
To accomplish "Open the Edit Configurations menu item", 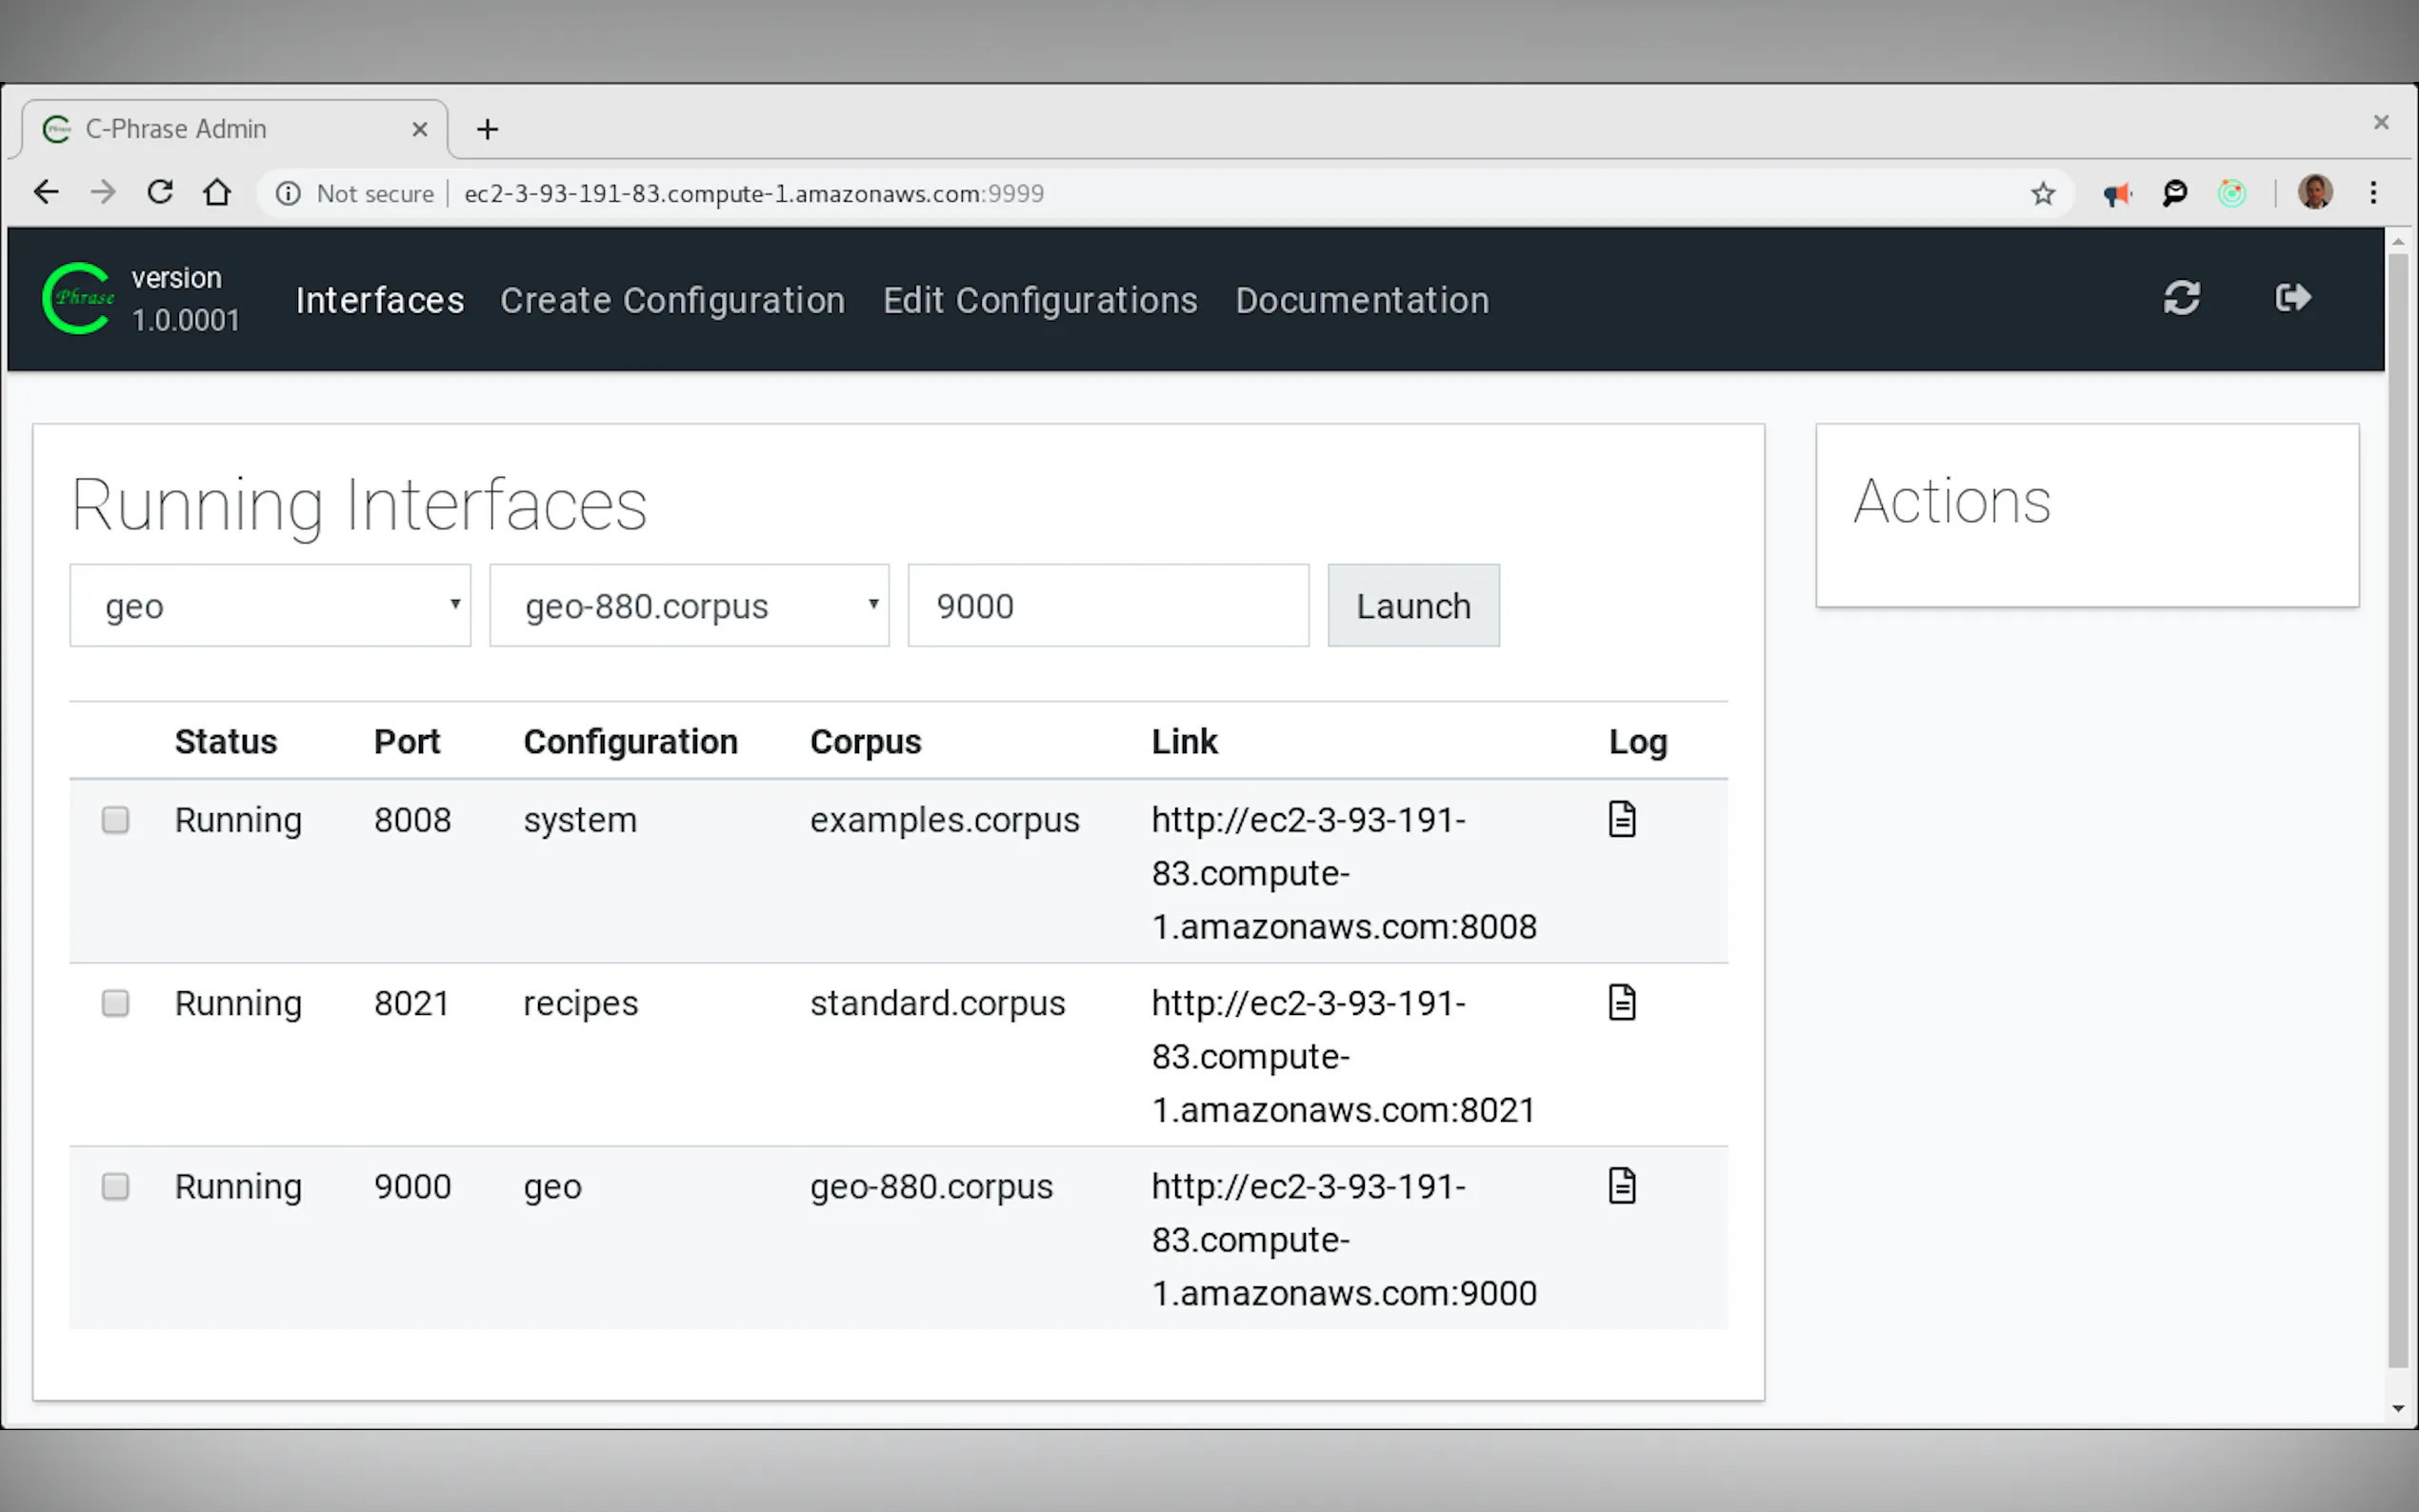I will click(x=1039, y=301).
